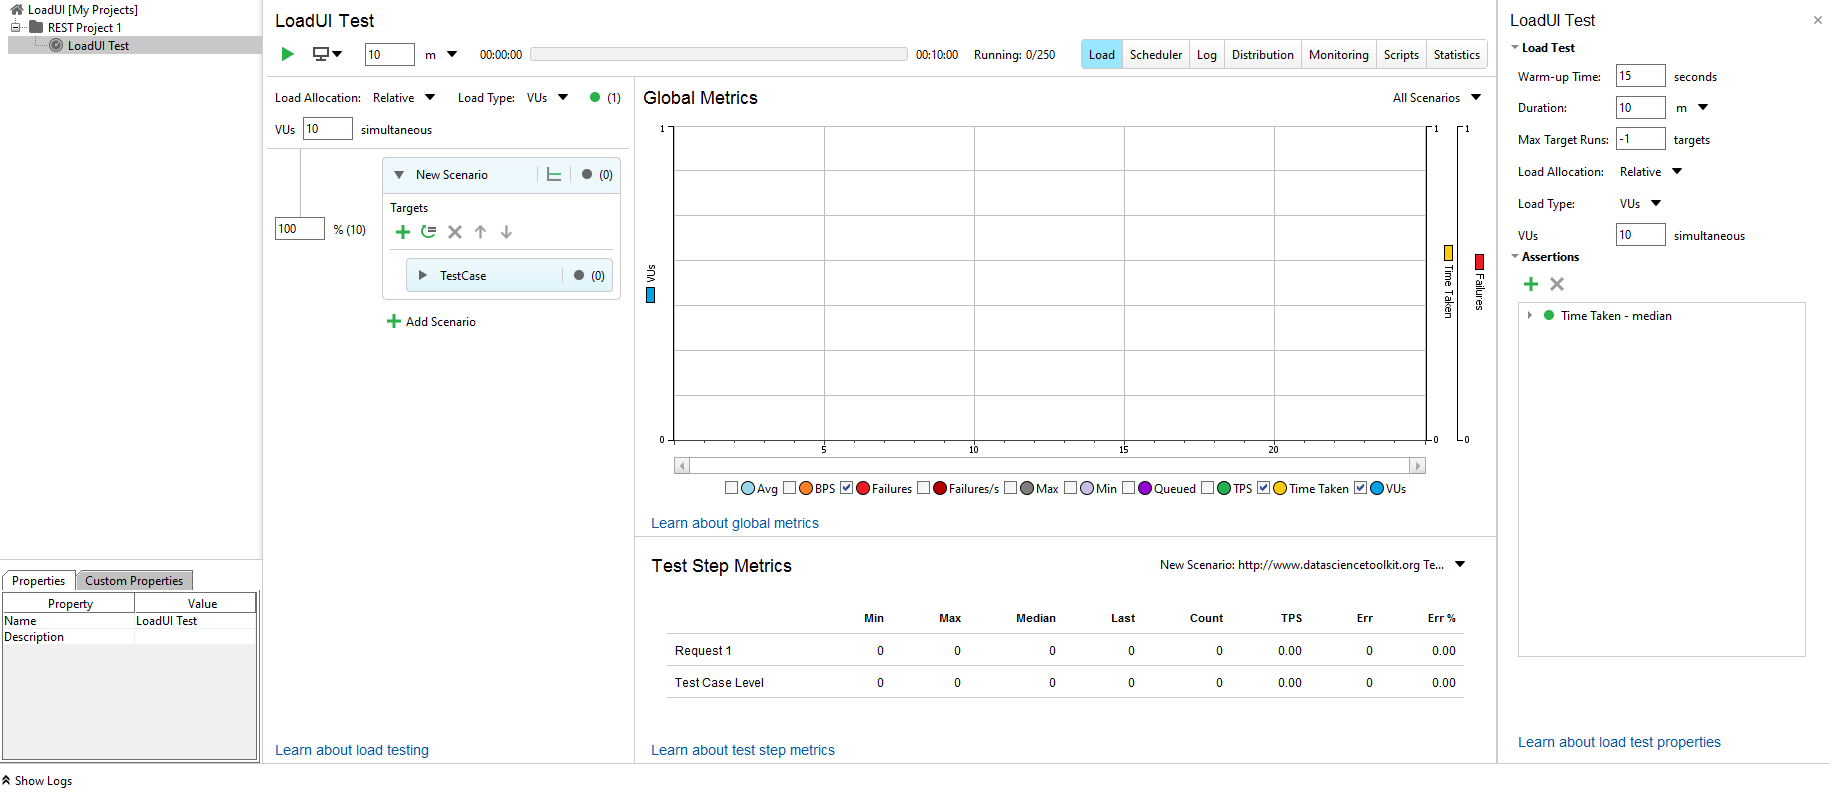Expand the TestCase target
1830x794 pixels.
click(423, 275)
